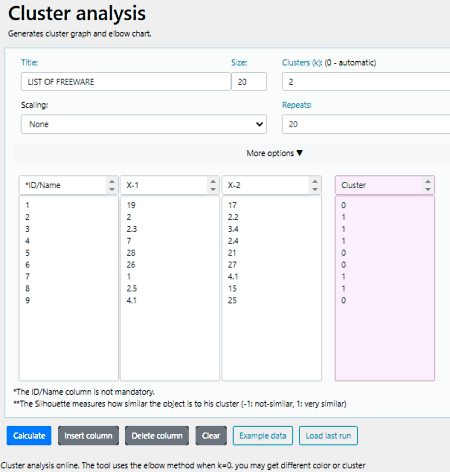This screenshot has height=472, width=450.
Task: Click down arrow in X-1 header spinner
Action: 213,189
